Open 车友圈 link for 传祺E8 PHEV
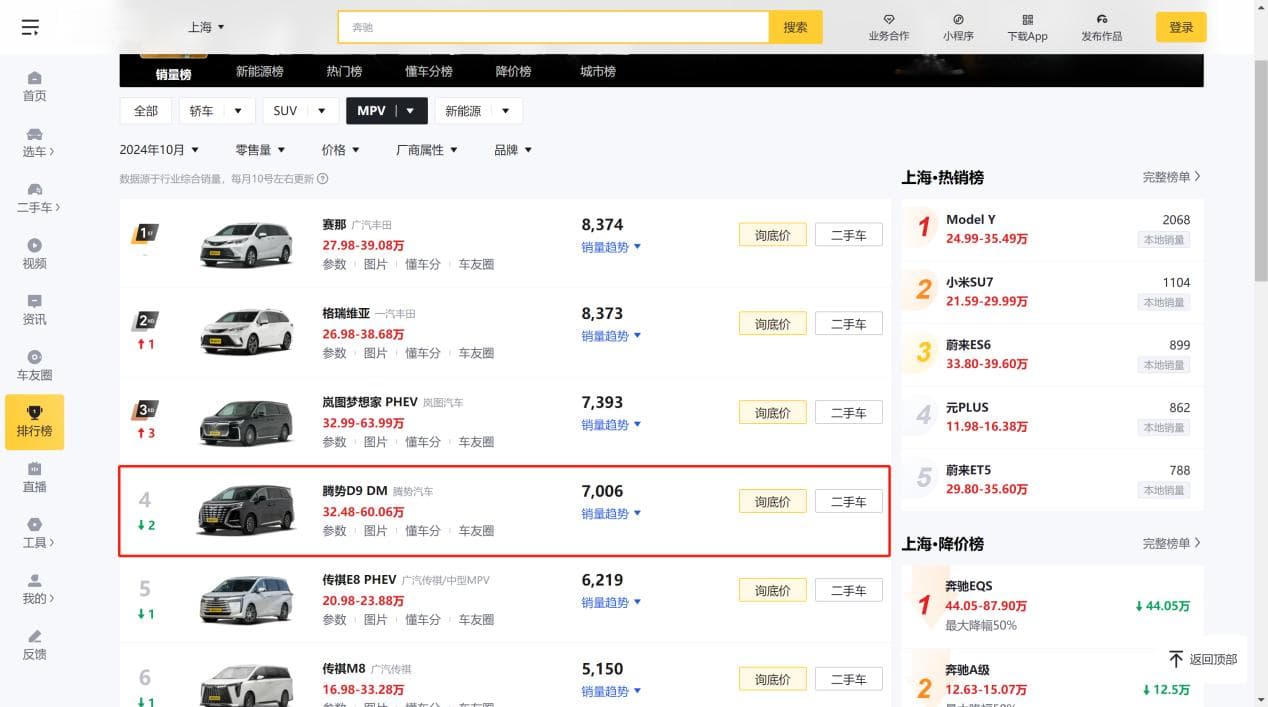Screen dimensions: 1268x707 (476, 620)
